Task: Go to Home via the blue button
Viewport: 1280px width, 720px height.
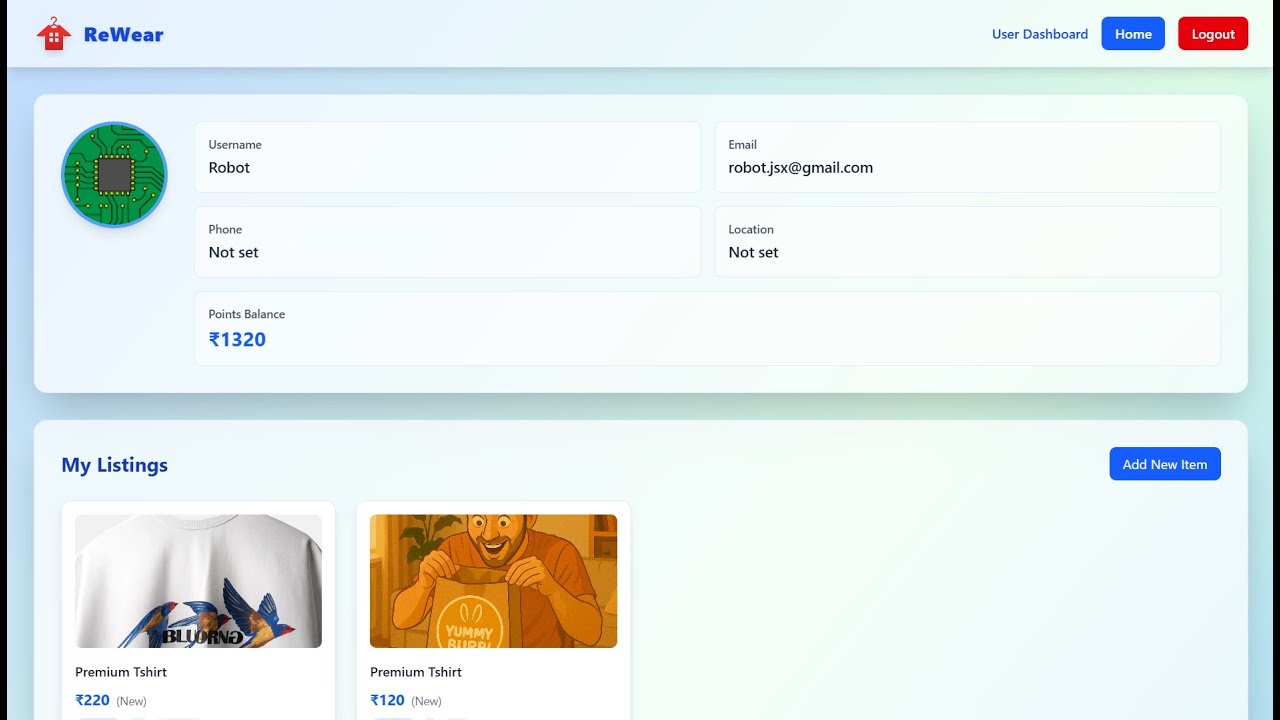Action: point(1133,34)
